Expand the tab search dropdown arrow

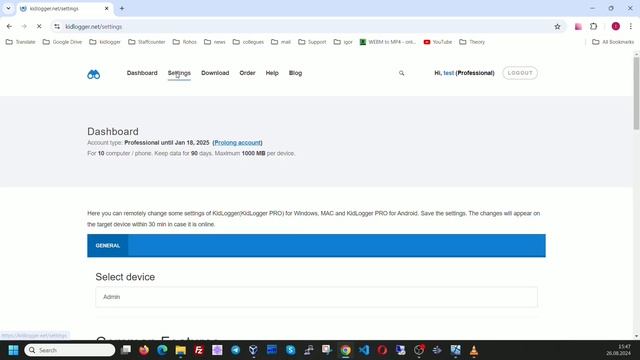coord(8,9)
